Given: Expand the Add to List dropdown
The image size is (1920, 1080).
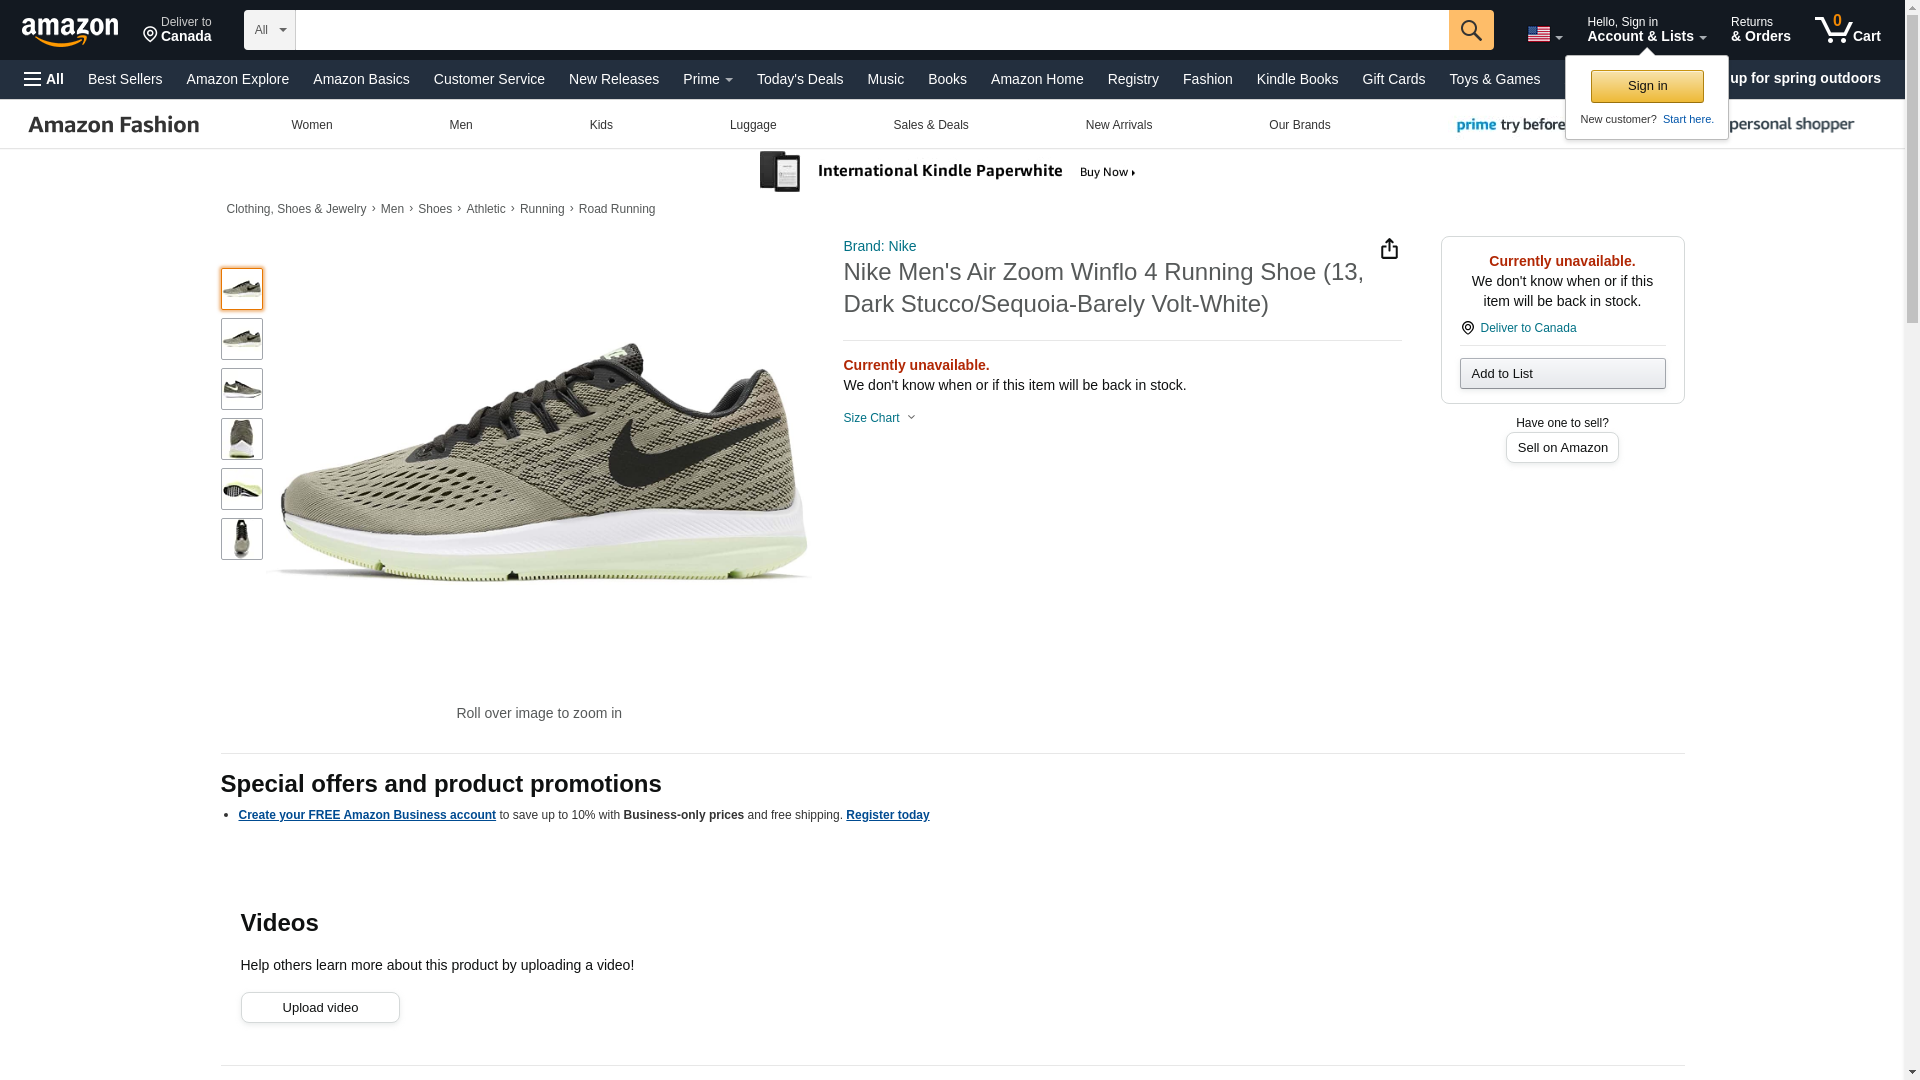Looking at the screenshot, I should 1561,374.
